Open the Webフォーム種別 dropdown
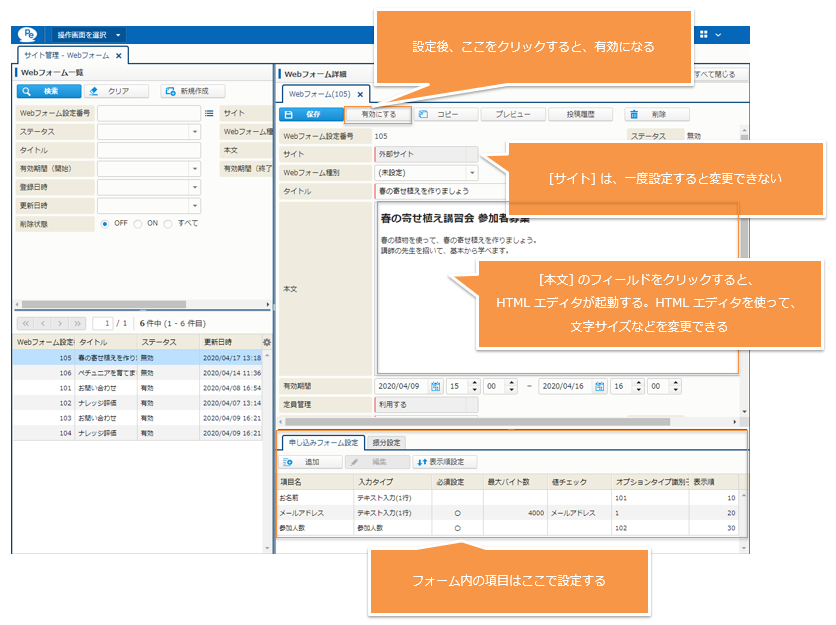The width and height of the screenshot is (836, 625). tap(472, 172)
